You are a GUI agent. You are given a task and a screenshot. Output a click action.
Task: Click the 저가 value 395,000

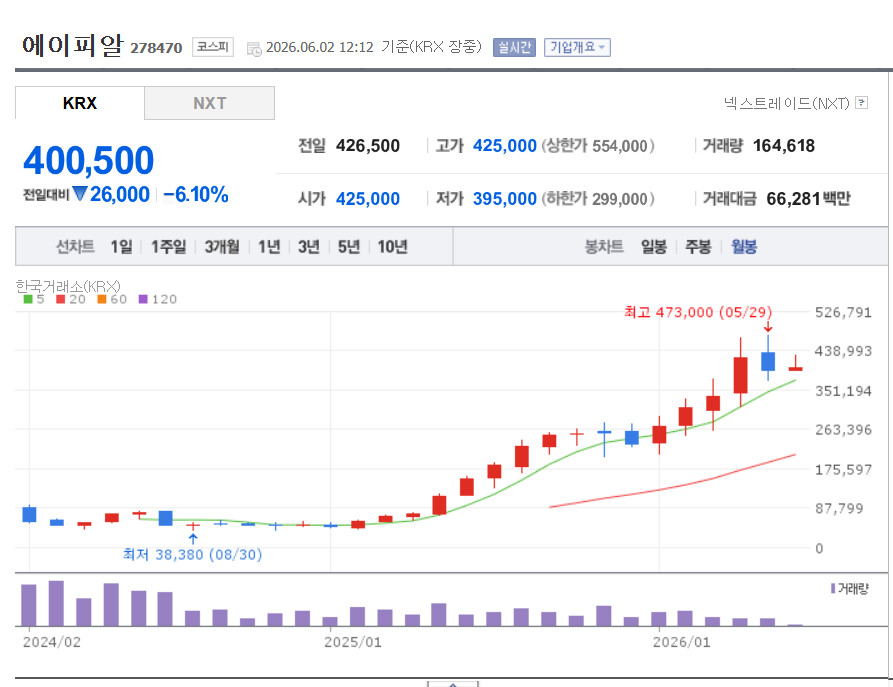pos(505,199)
